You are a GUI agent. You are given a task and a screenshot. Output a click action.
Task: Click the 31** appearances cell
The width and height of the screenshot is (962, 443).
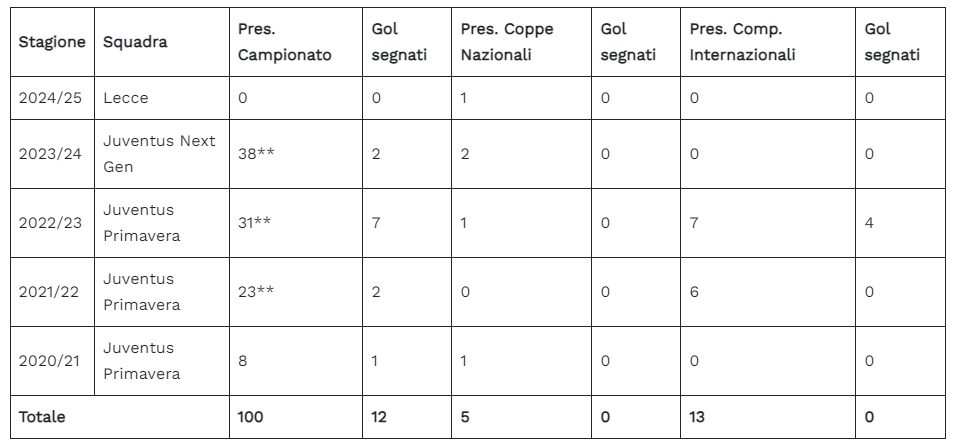point(255,223)
